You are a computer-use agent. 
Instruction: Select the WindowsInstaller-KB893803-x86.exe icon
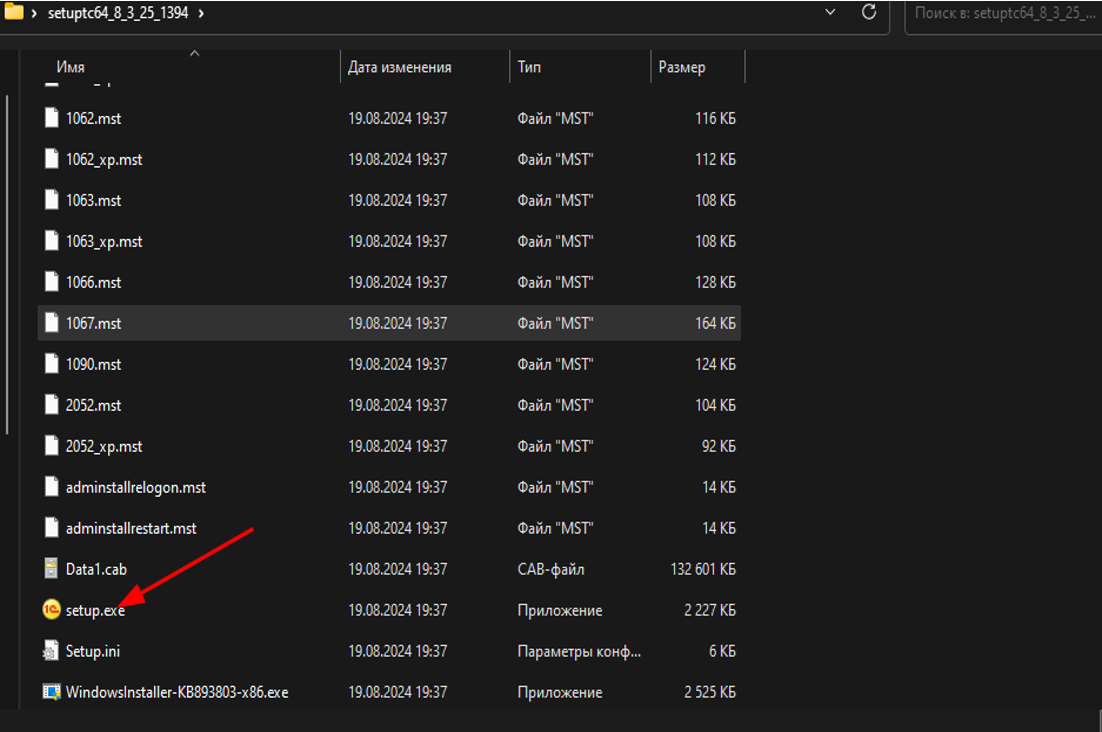pos(52,692)
